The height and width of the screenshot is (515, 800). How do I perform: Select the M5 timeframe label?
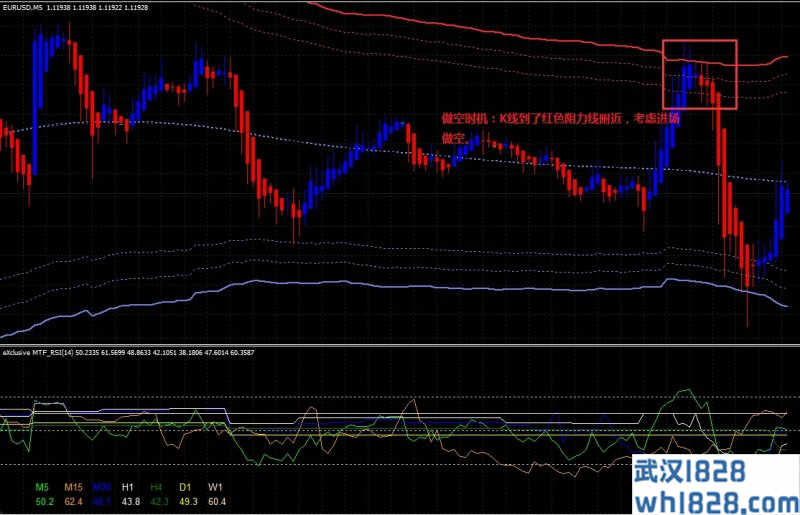coord(40,487)
